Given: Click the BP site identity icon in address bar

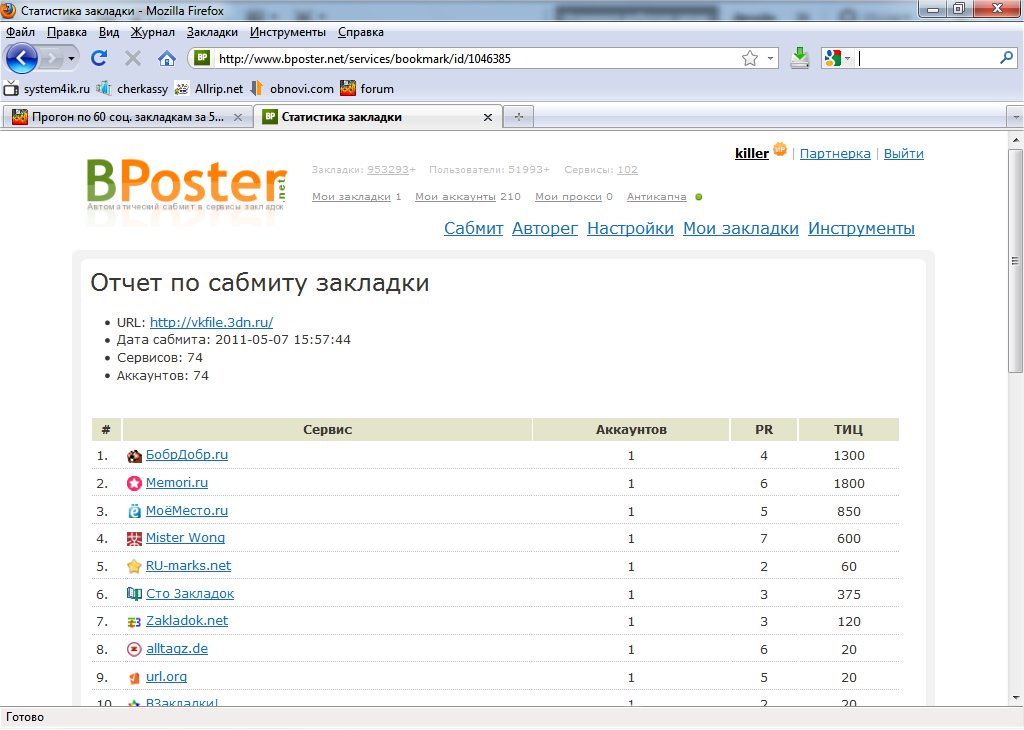Looking at the screenshot, I should point(202,58).
